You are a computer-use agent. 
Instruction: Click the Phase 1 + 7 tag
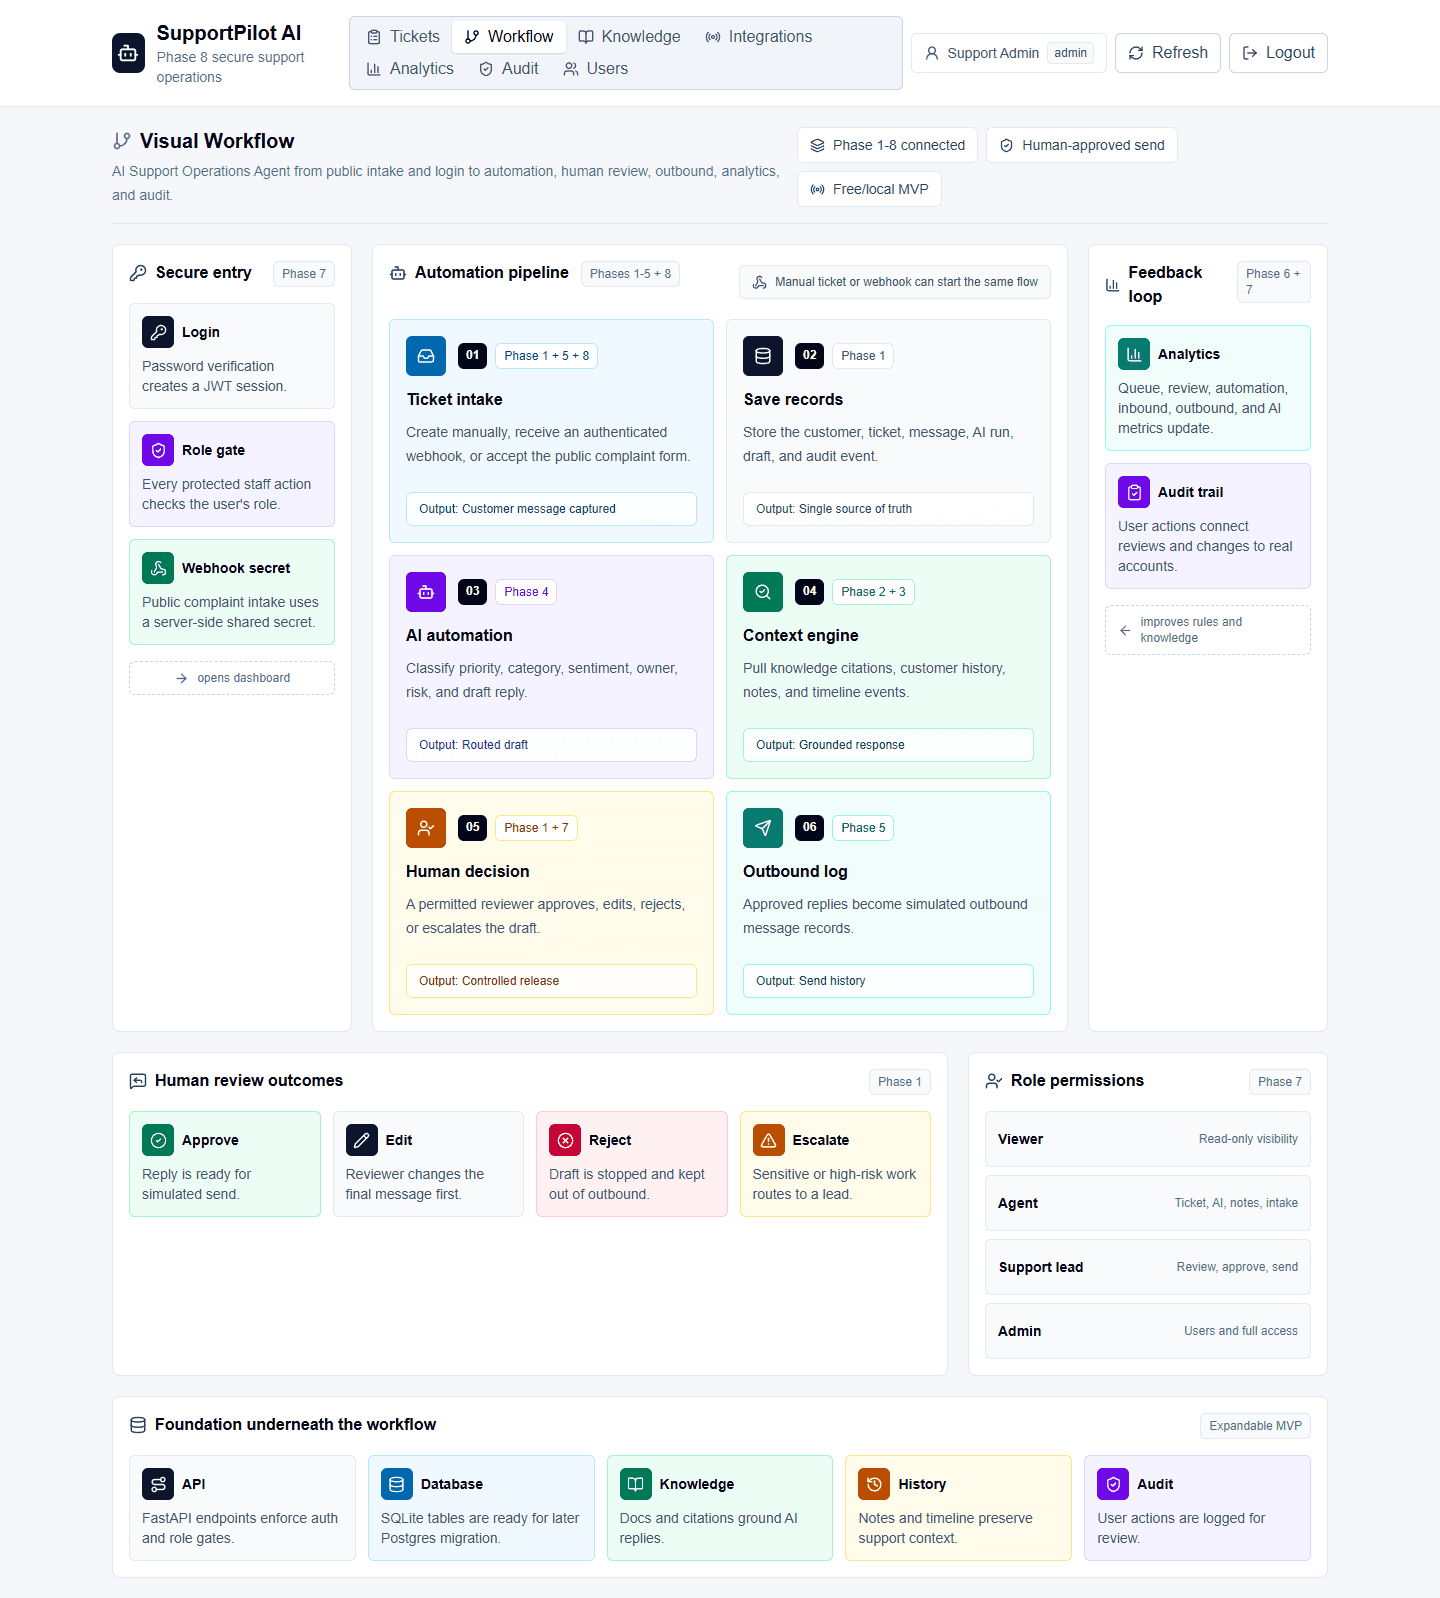(x=536, y=828)
